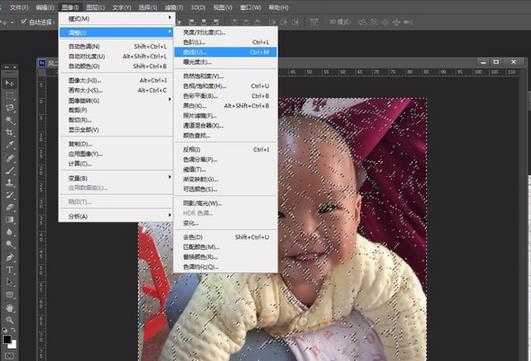Choose 应用图像(Y) entry
This screenshot has width=531, height=361.
[x=115, y=154]
